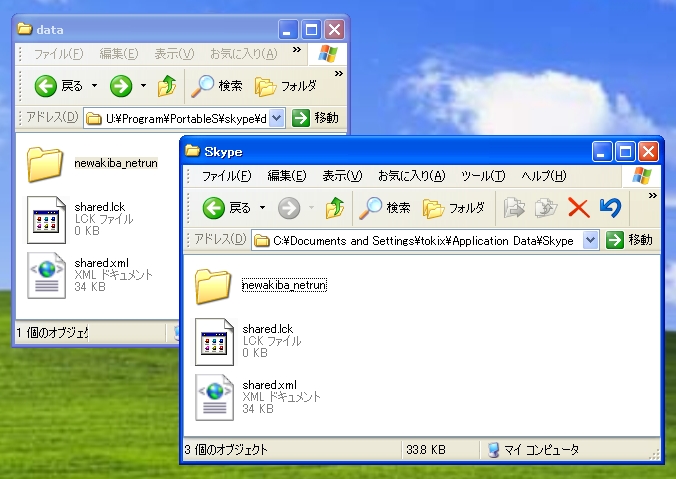676x479 pixels.
Task: Click the Move To icon in Skype toolbar
Action: [x=514, y=208]
